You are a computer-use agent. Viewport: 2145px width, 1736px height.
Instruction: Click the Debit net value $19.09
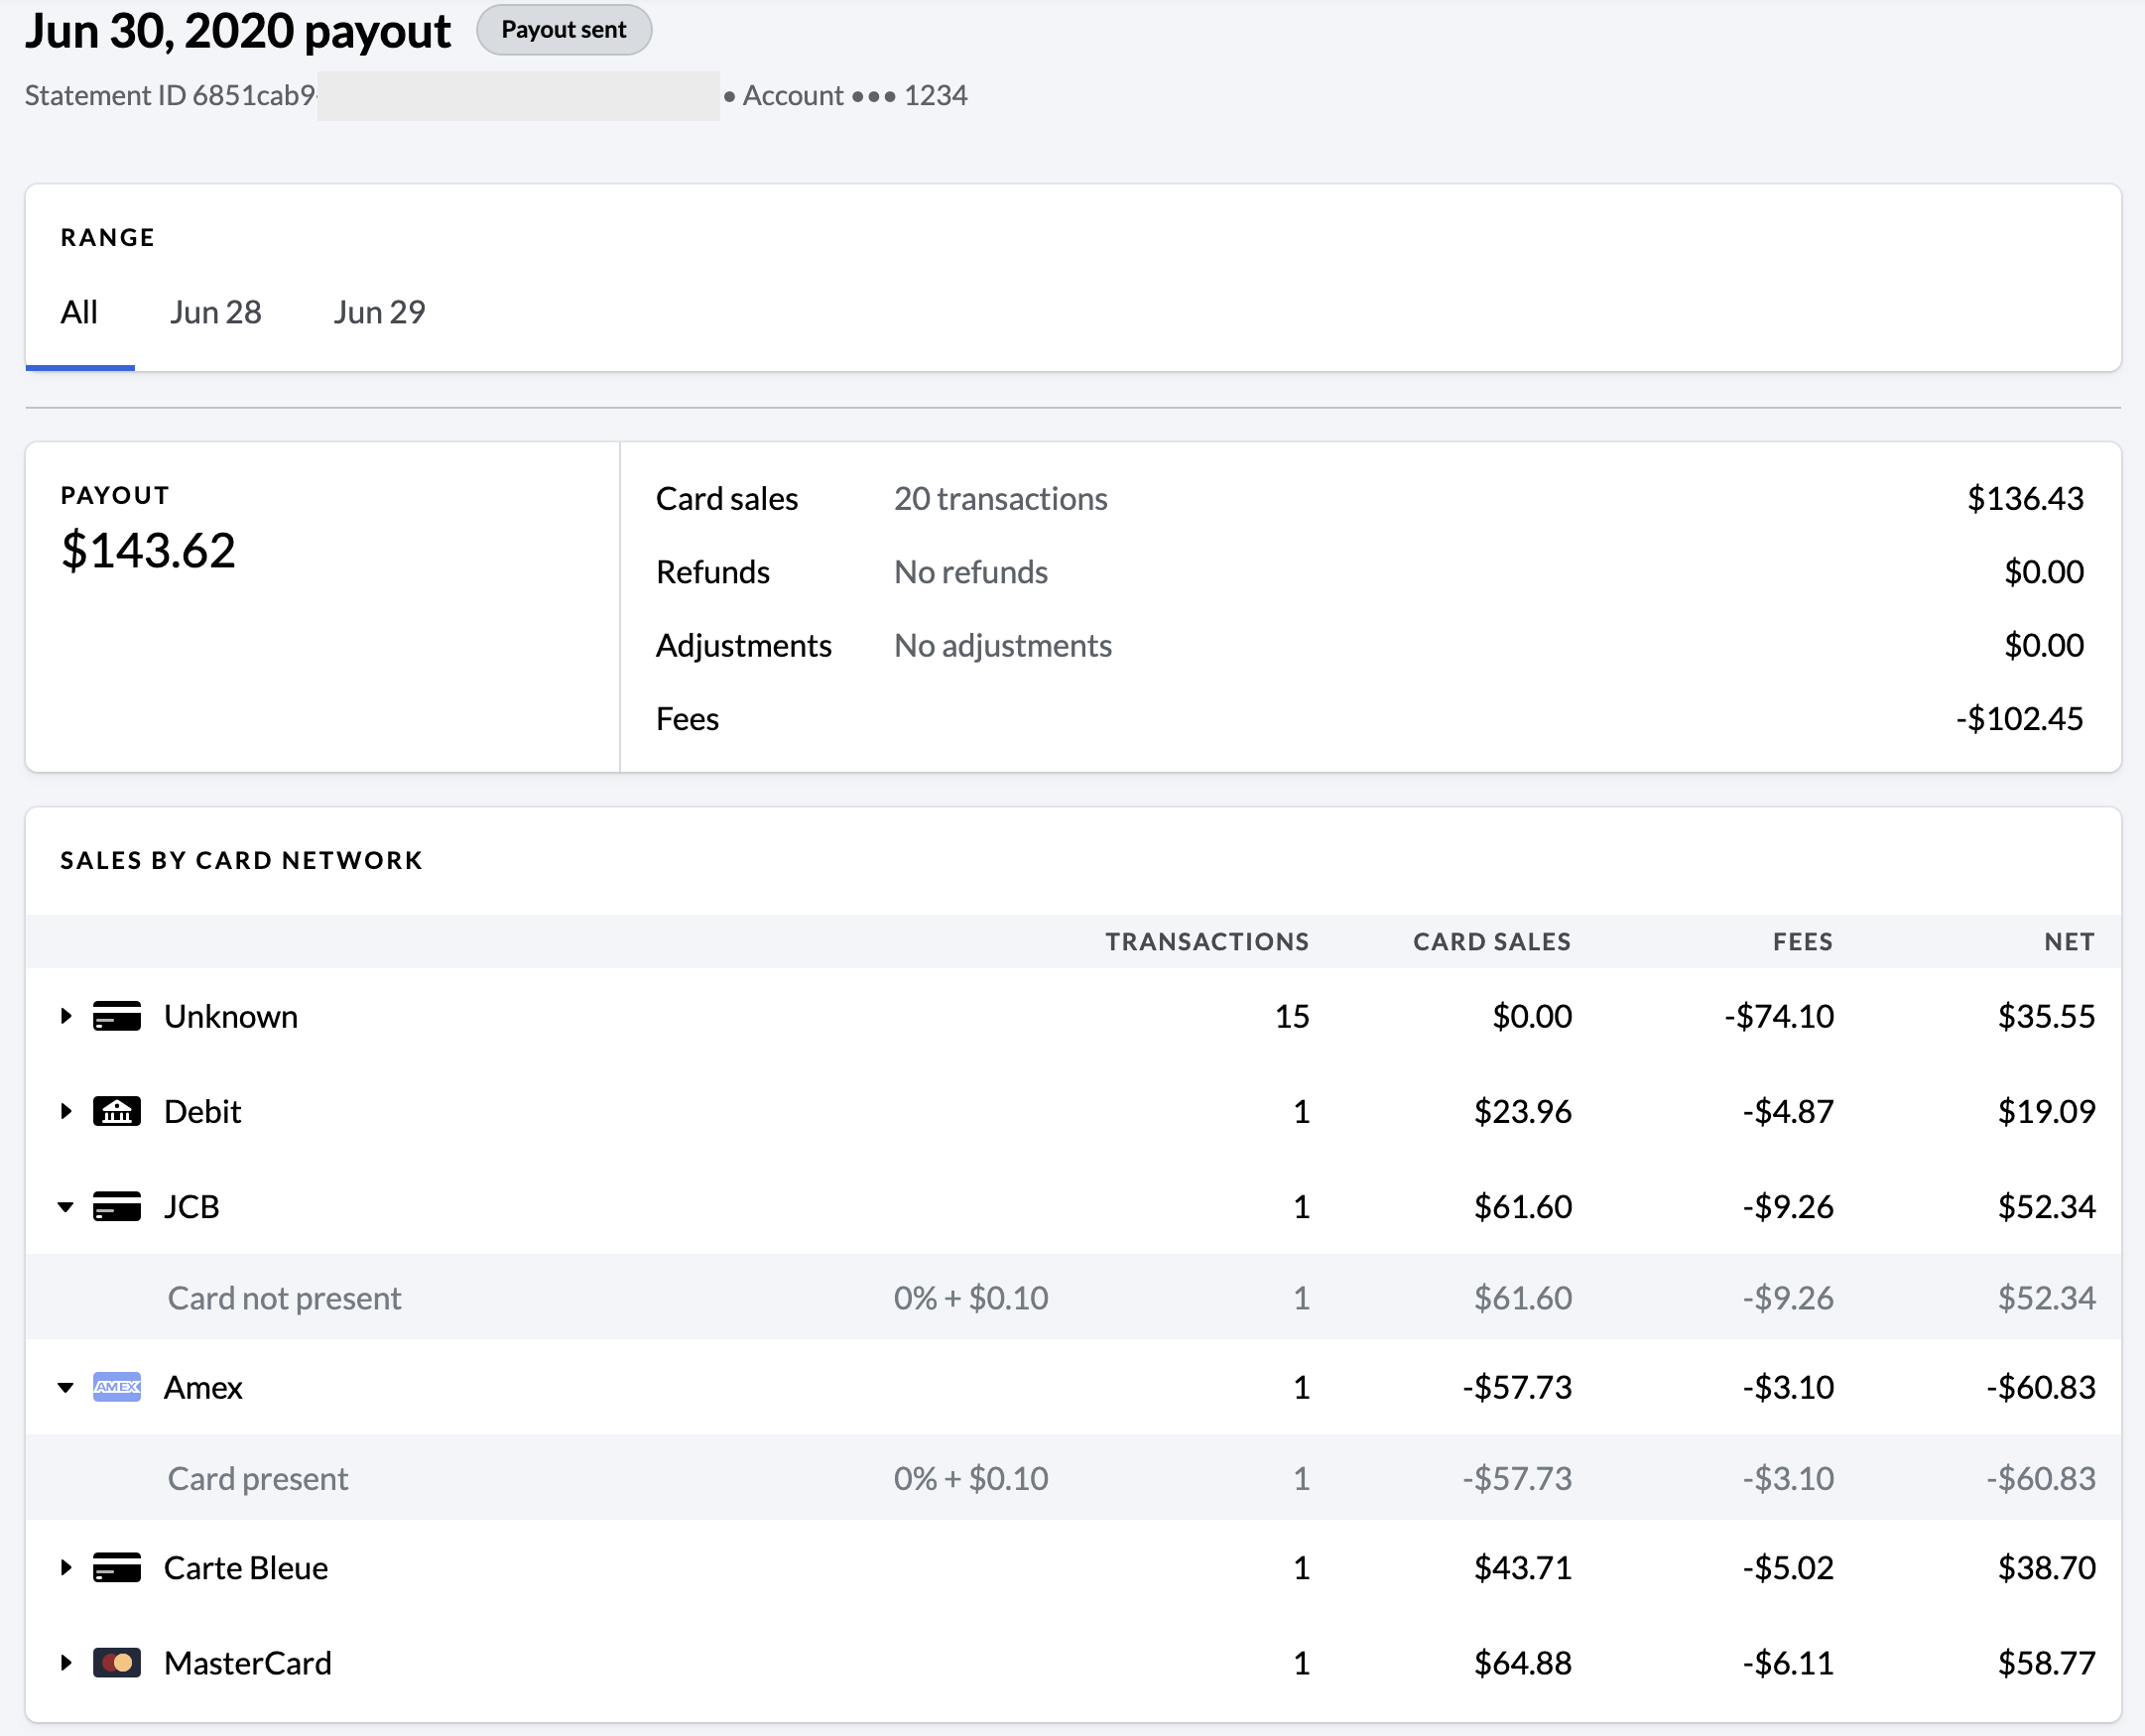point(2046,1111)
